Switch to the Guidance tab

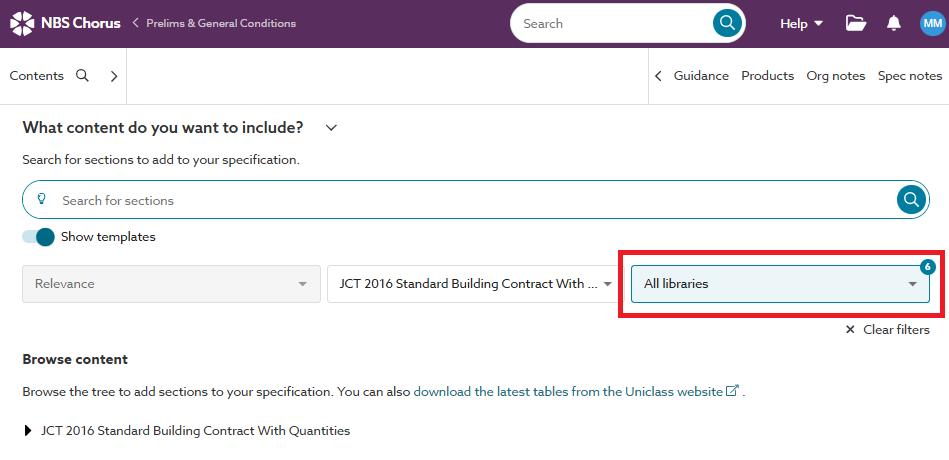point(700,76)
